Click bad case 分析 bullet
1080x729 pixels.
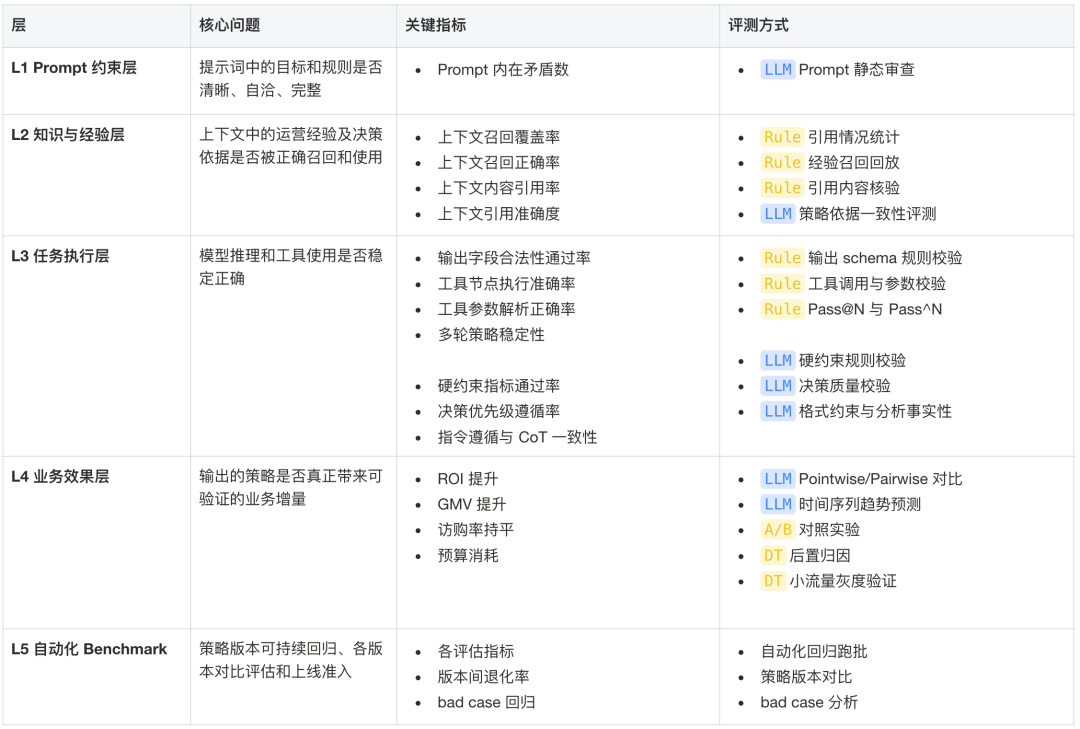[x=809, y=702]
